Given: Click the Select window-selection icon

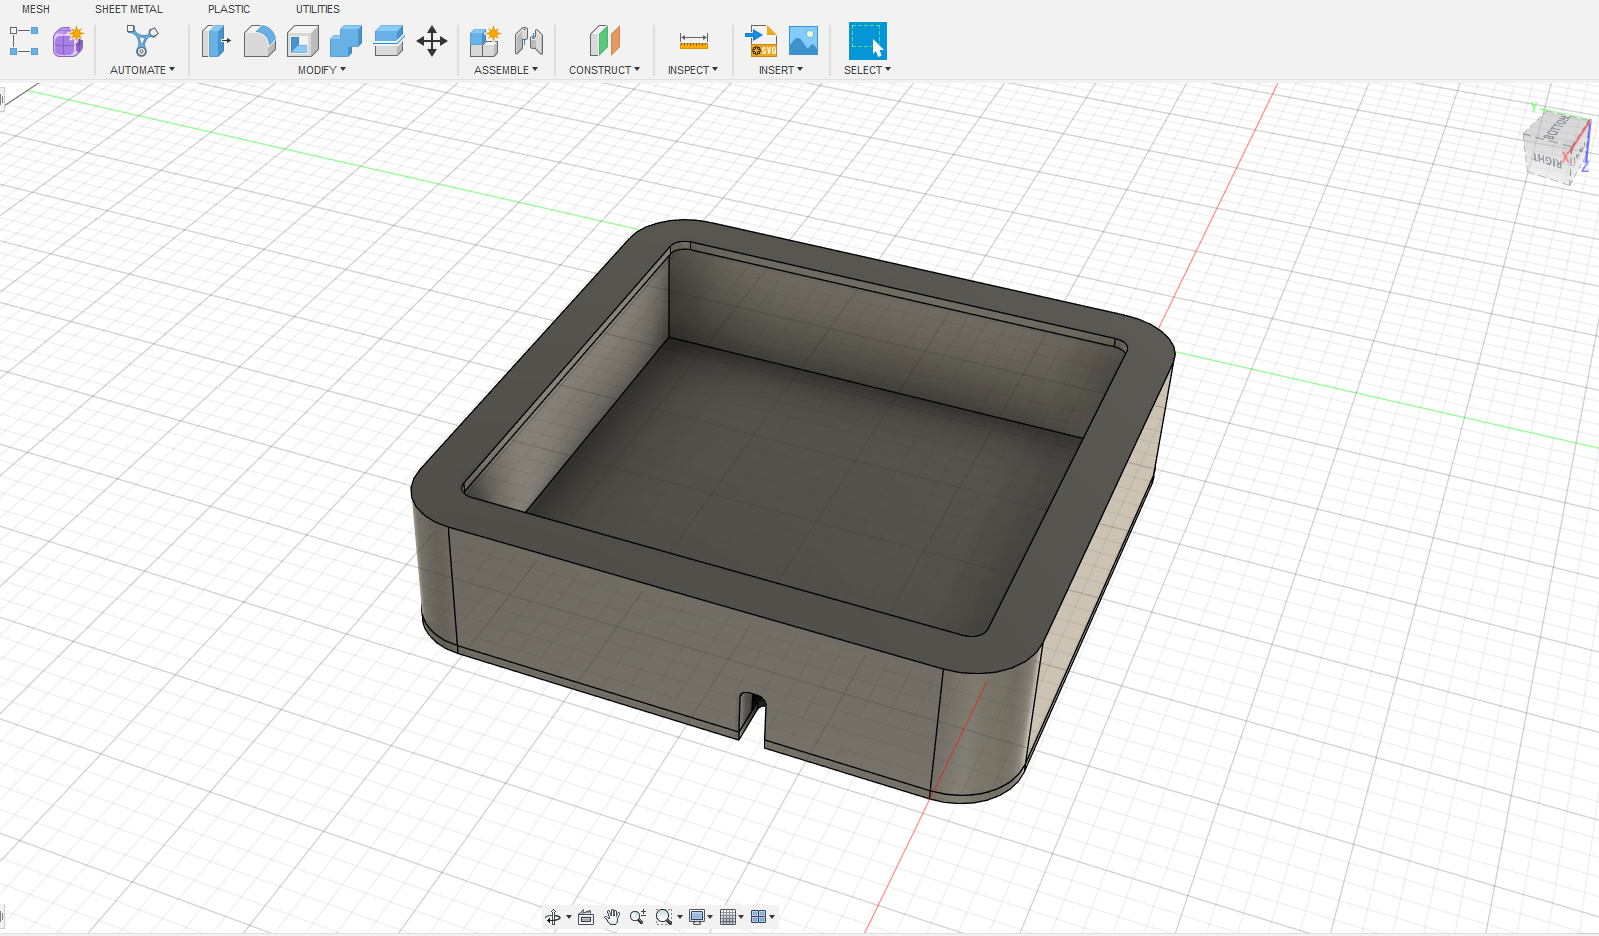Looking at the screenshot, I should point(867,41).
